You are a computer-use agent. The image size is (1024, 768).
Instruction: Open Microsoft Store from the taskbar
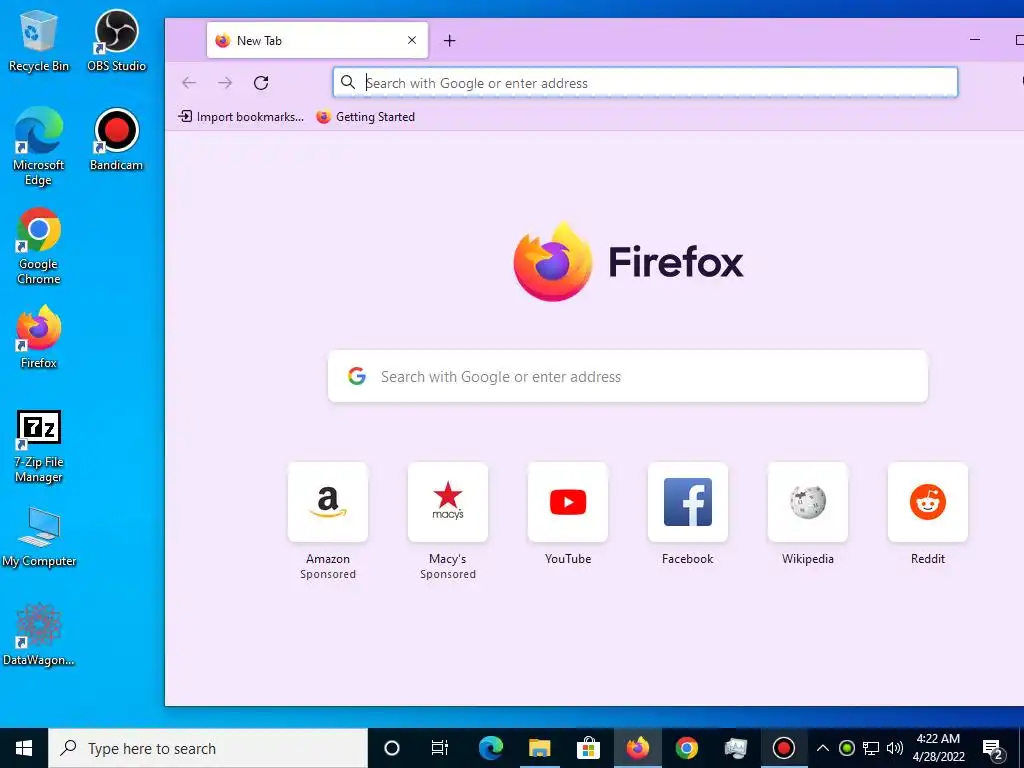(x=588, y=748)
